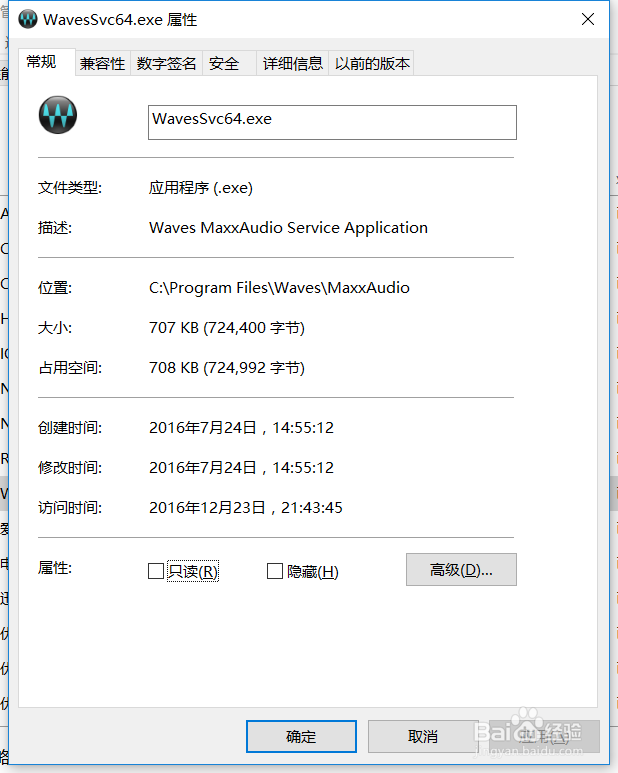Viewport: 618px width, 773px height.
Task: Click the large Waves file icon
Action: click(58, 115)
